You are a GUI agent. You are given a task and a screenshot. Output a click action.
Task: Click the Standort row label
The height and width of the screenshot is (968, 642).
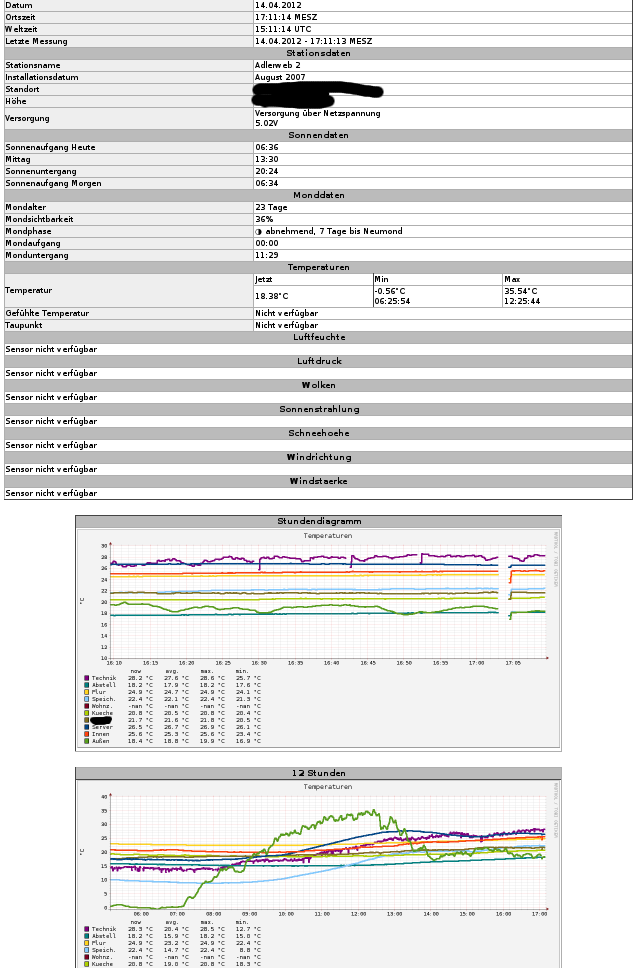(22, 90)
